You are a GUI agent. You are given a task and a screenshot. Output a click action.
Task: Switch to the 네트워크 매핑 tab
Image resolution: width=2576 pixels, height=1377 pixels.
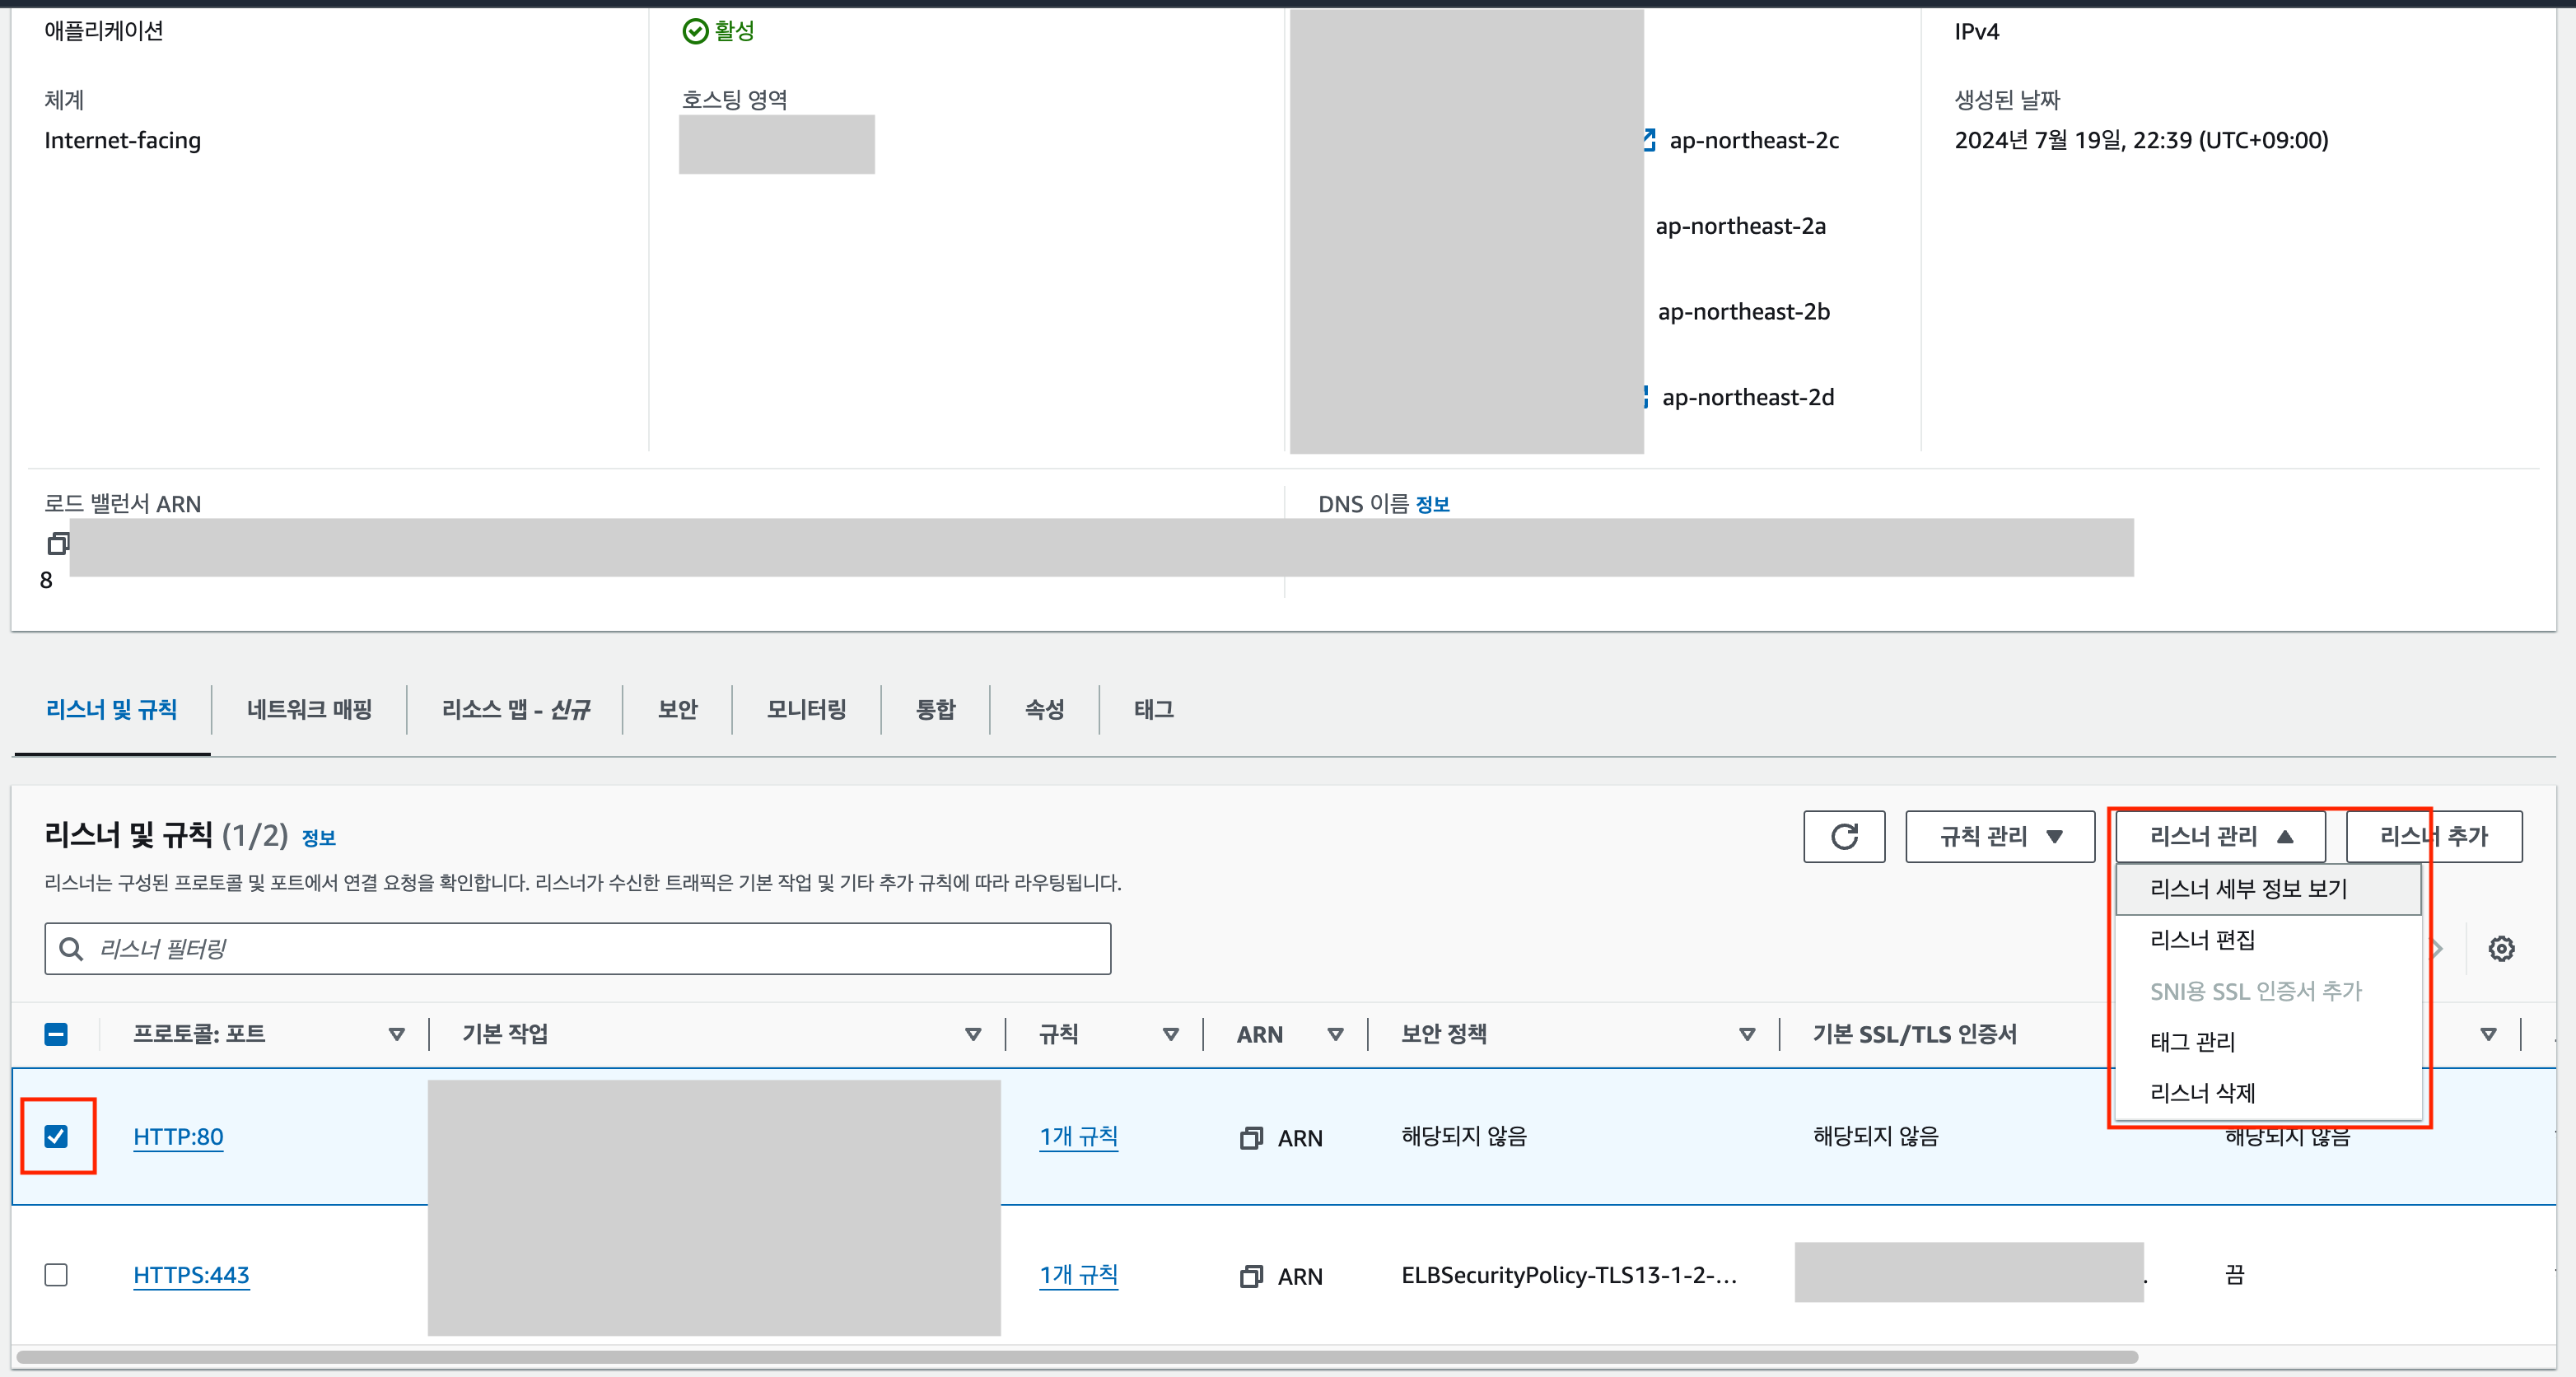point(309,709)
